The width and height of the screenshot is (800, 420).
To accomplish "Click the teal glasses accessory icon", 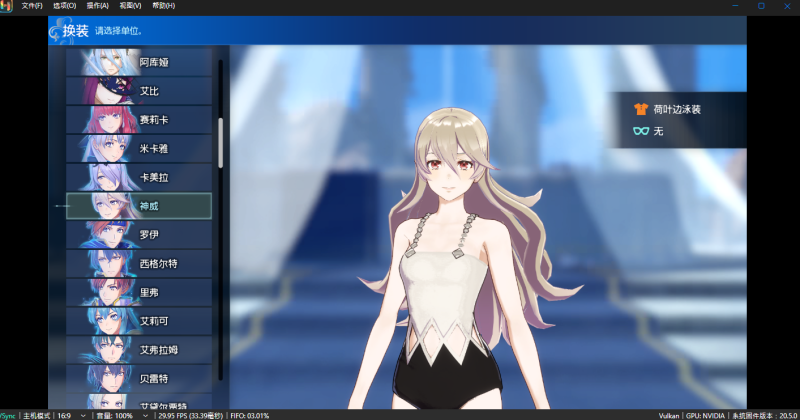I will point(641,131).
